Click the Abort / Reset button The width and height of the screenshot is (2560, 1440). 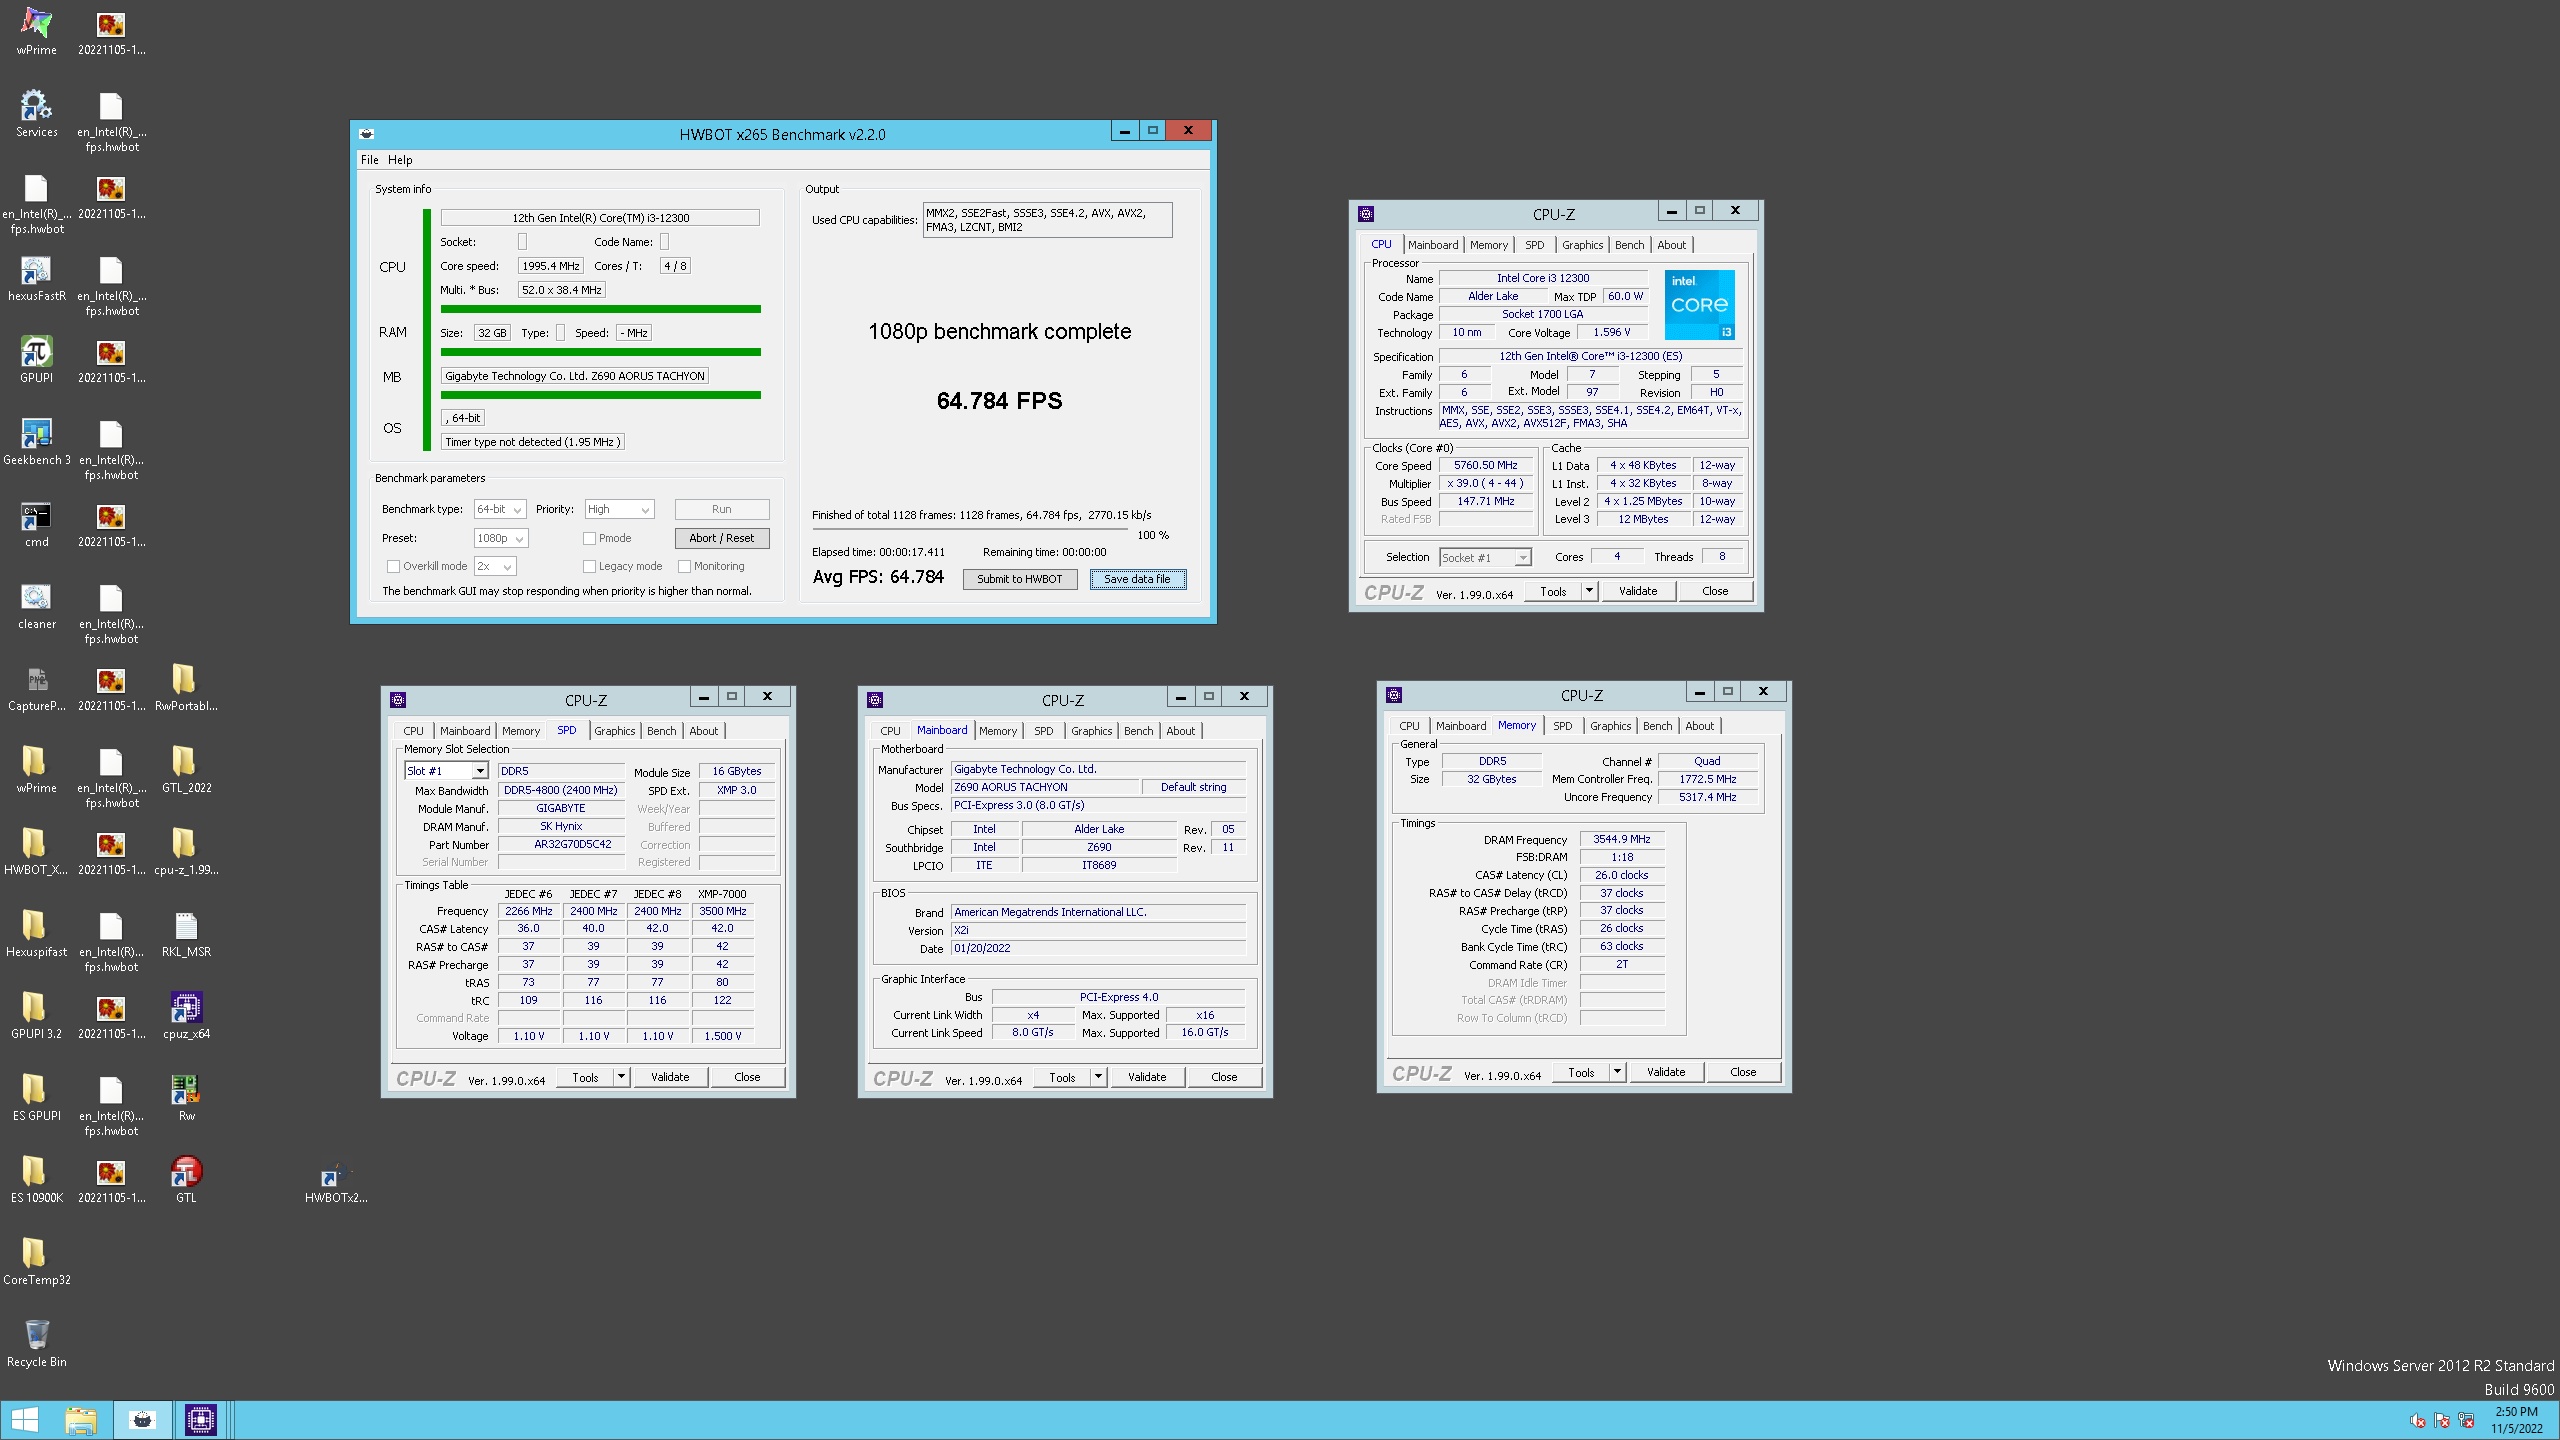(x=721, y=538)
